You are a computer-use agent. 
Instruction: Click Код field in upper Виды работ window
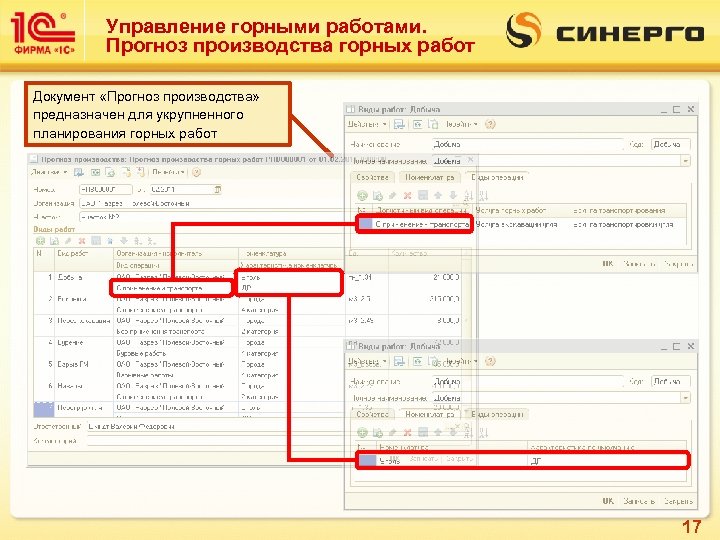tap(670, 144)
